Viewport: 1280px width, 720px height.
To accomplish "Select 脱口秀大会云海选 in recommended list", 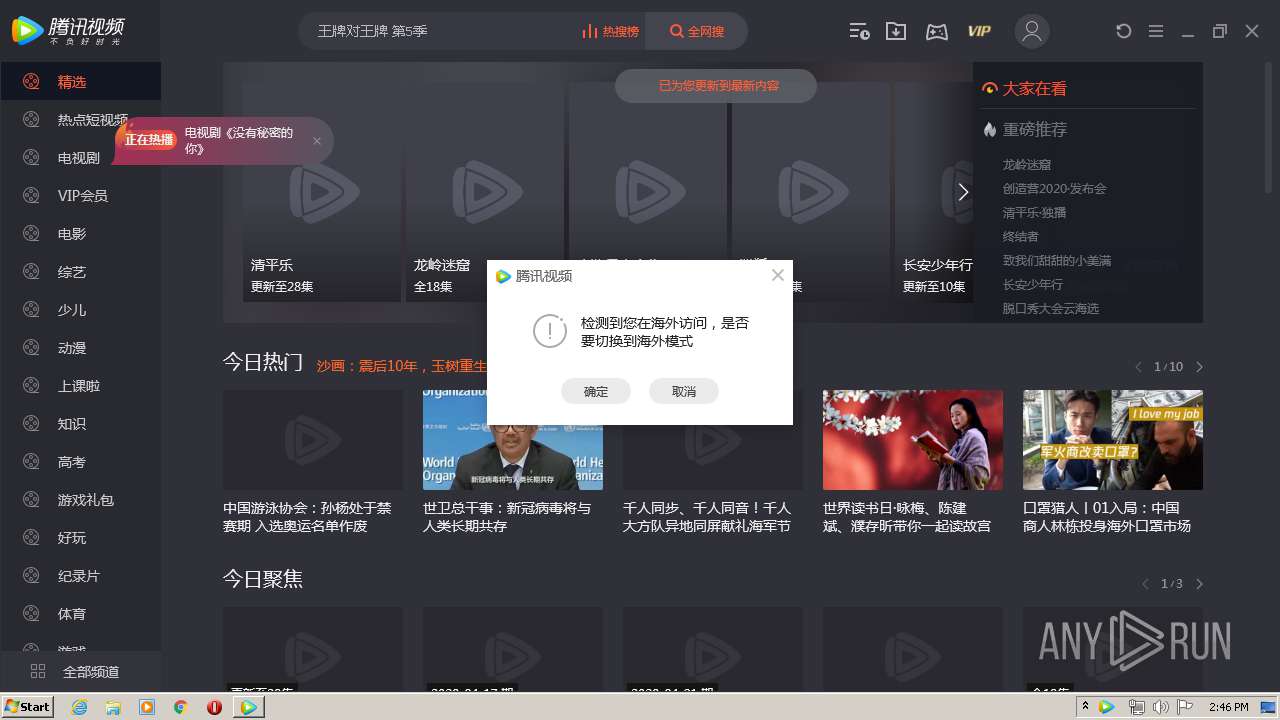I will [1051, 308].
